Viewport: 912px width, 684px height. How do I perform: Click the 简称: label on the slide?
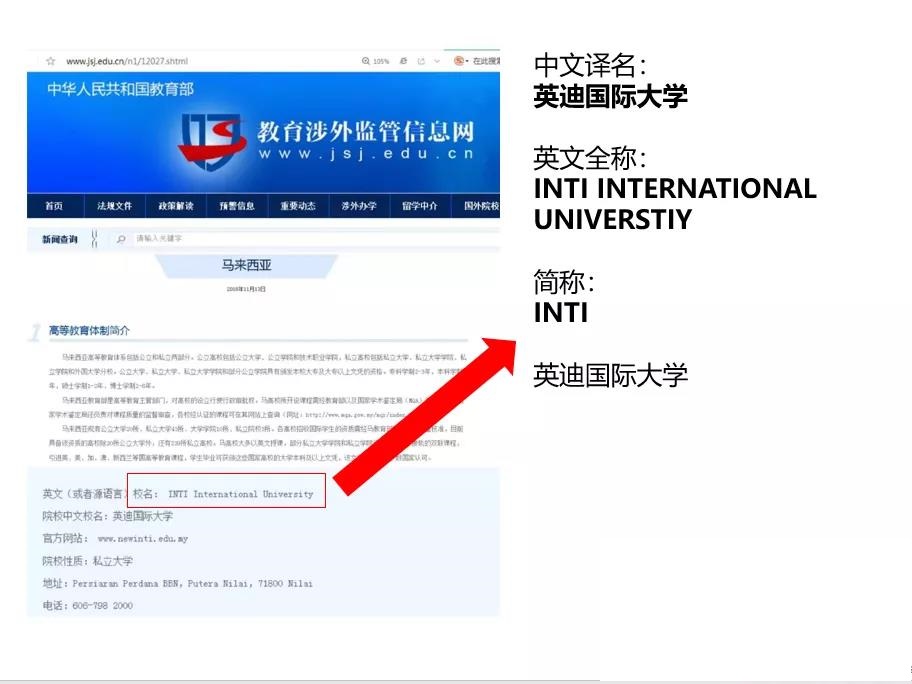(x=564, y=282)
